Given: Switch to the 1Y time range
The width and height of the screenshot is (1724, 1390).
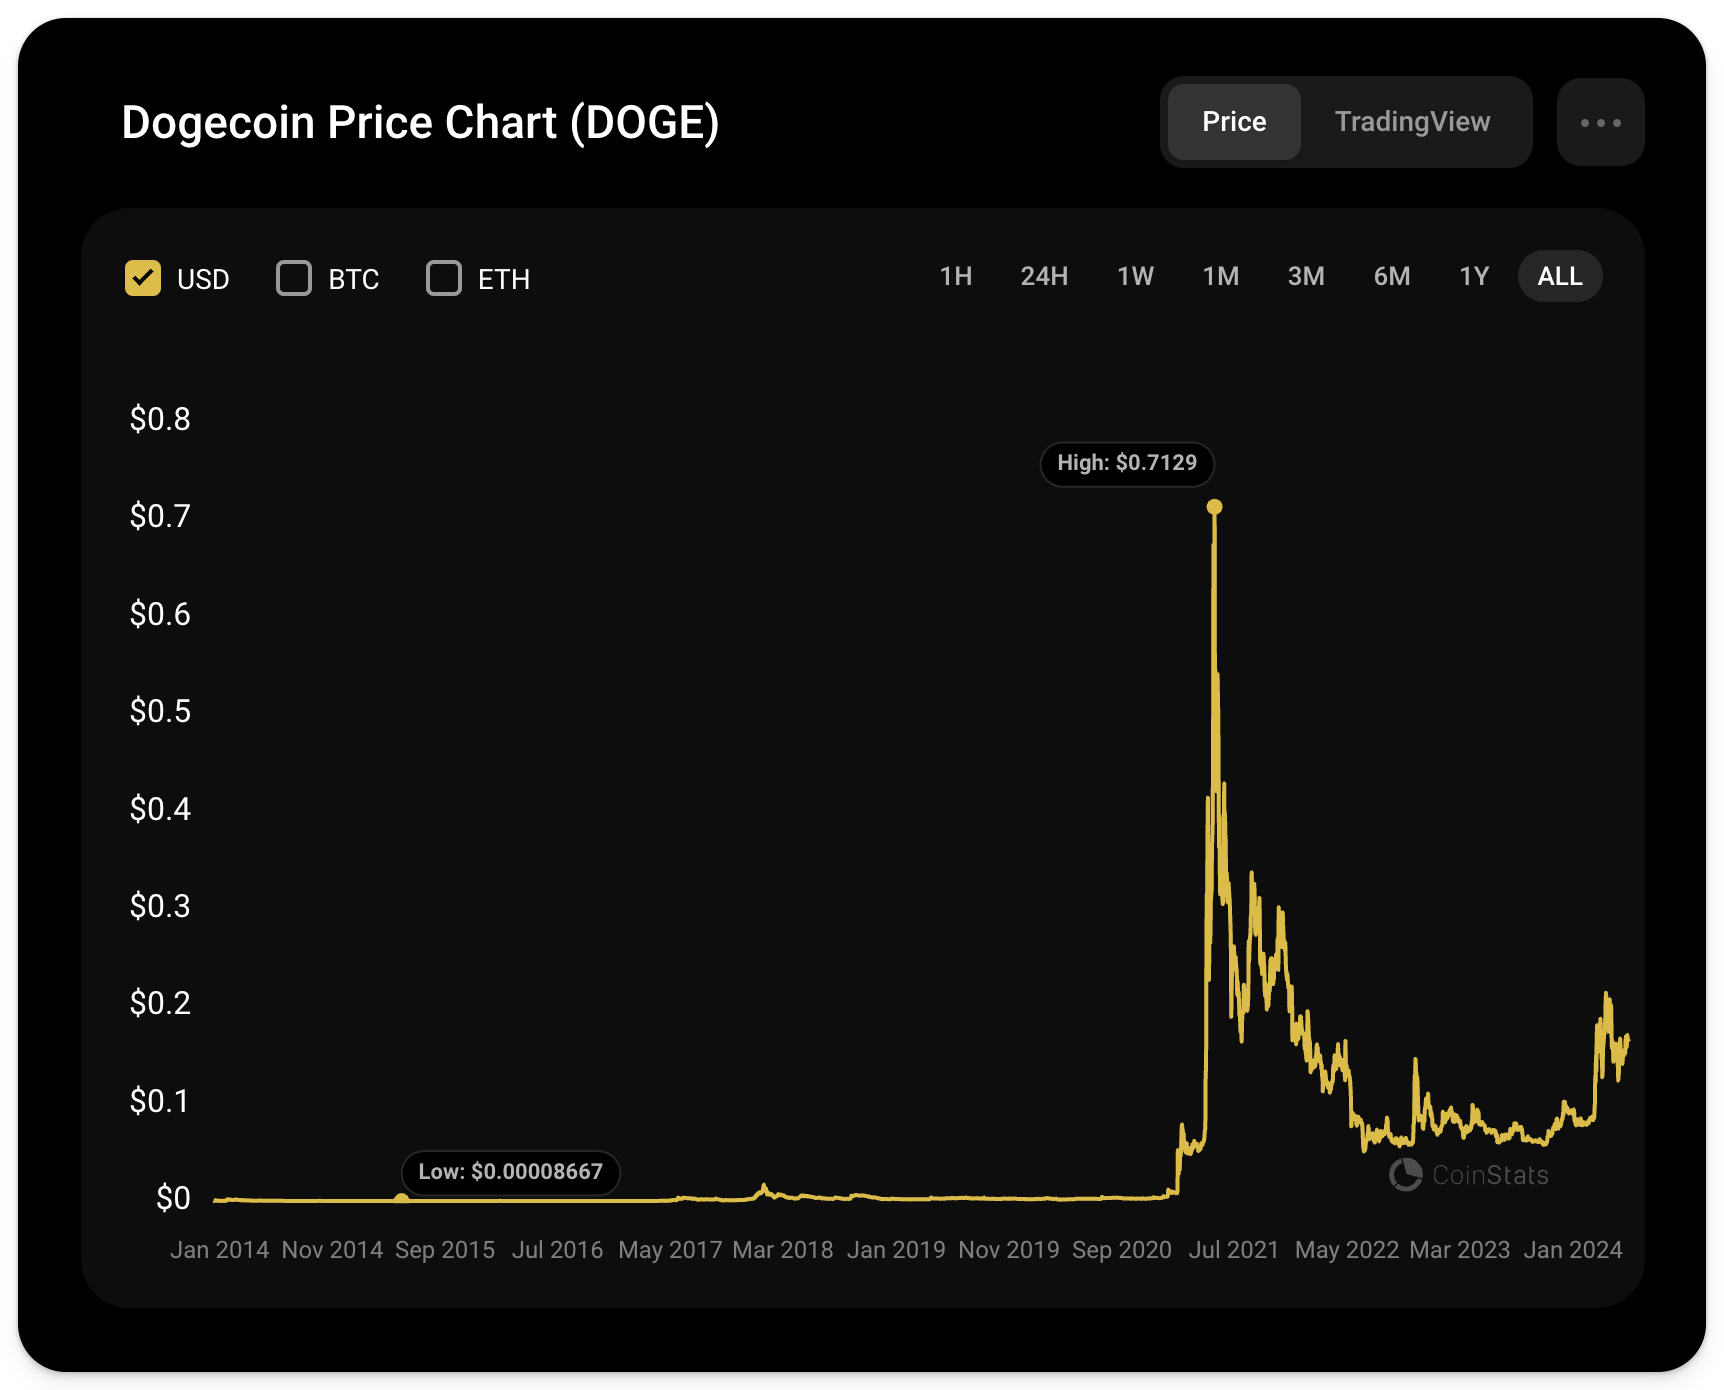Looking at the screenshot, I should [x=1474, y=276].
